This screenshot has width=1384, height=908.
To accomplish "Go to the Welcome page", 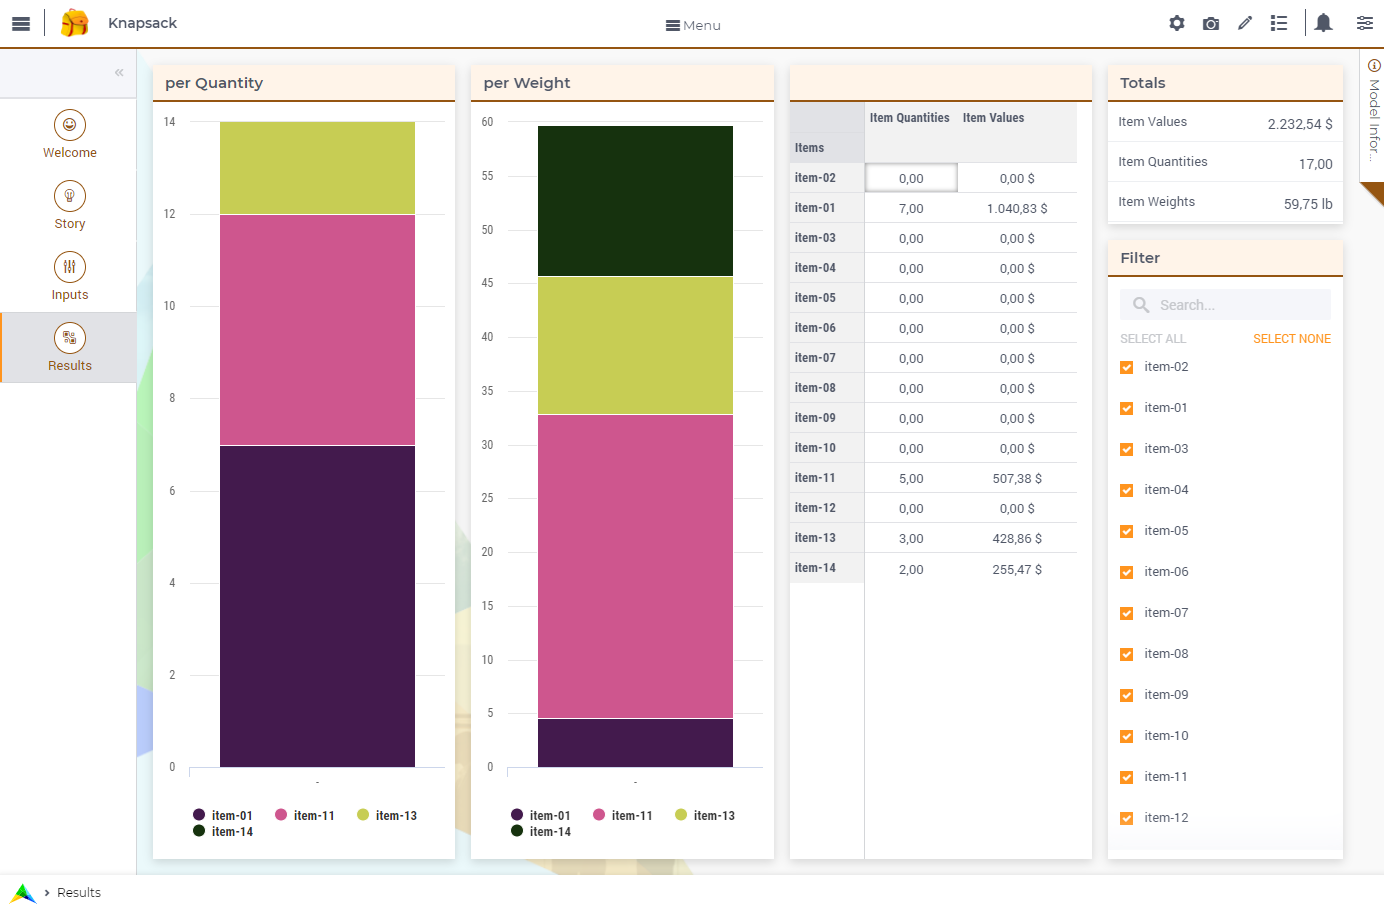I will click(69, 135).
